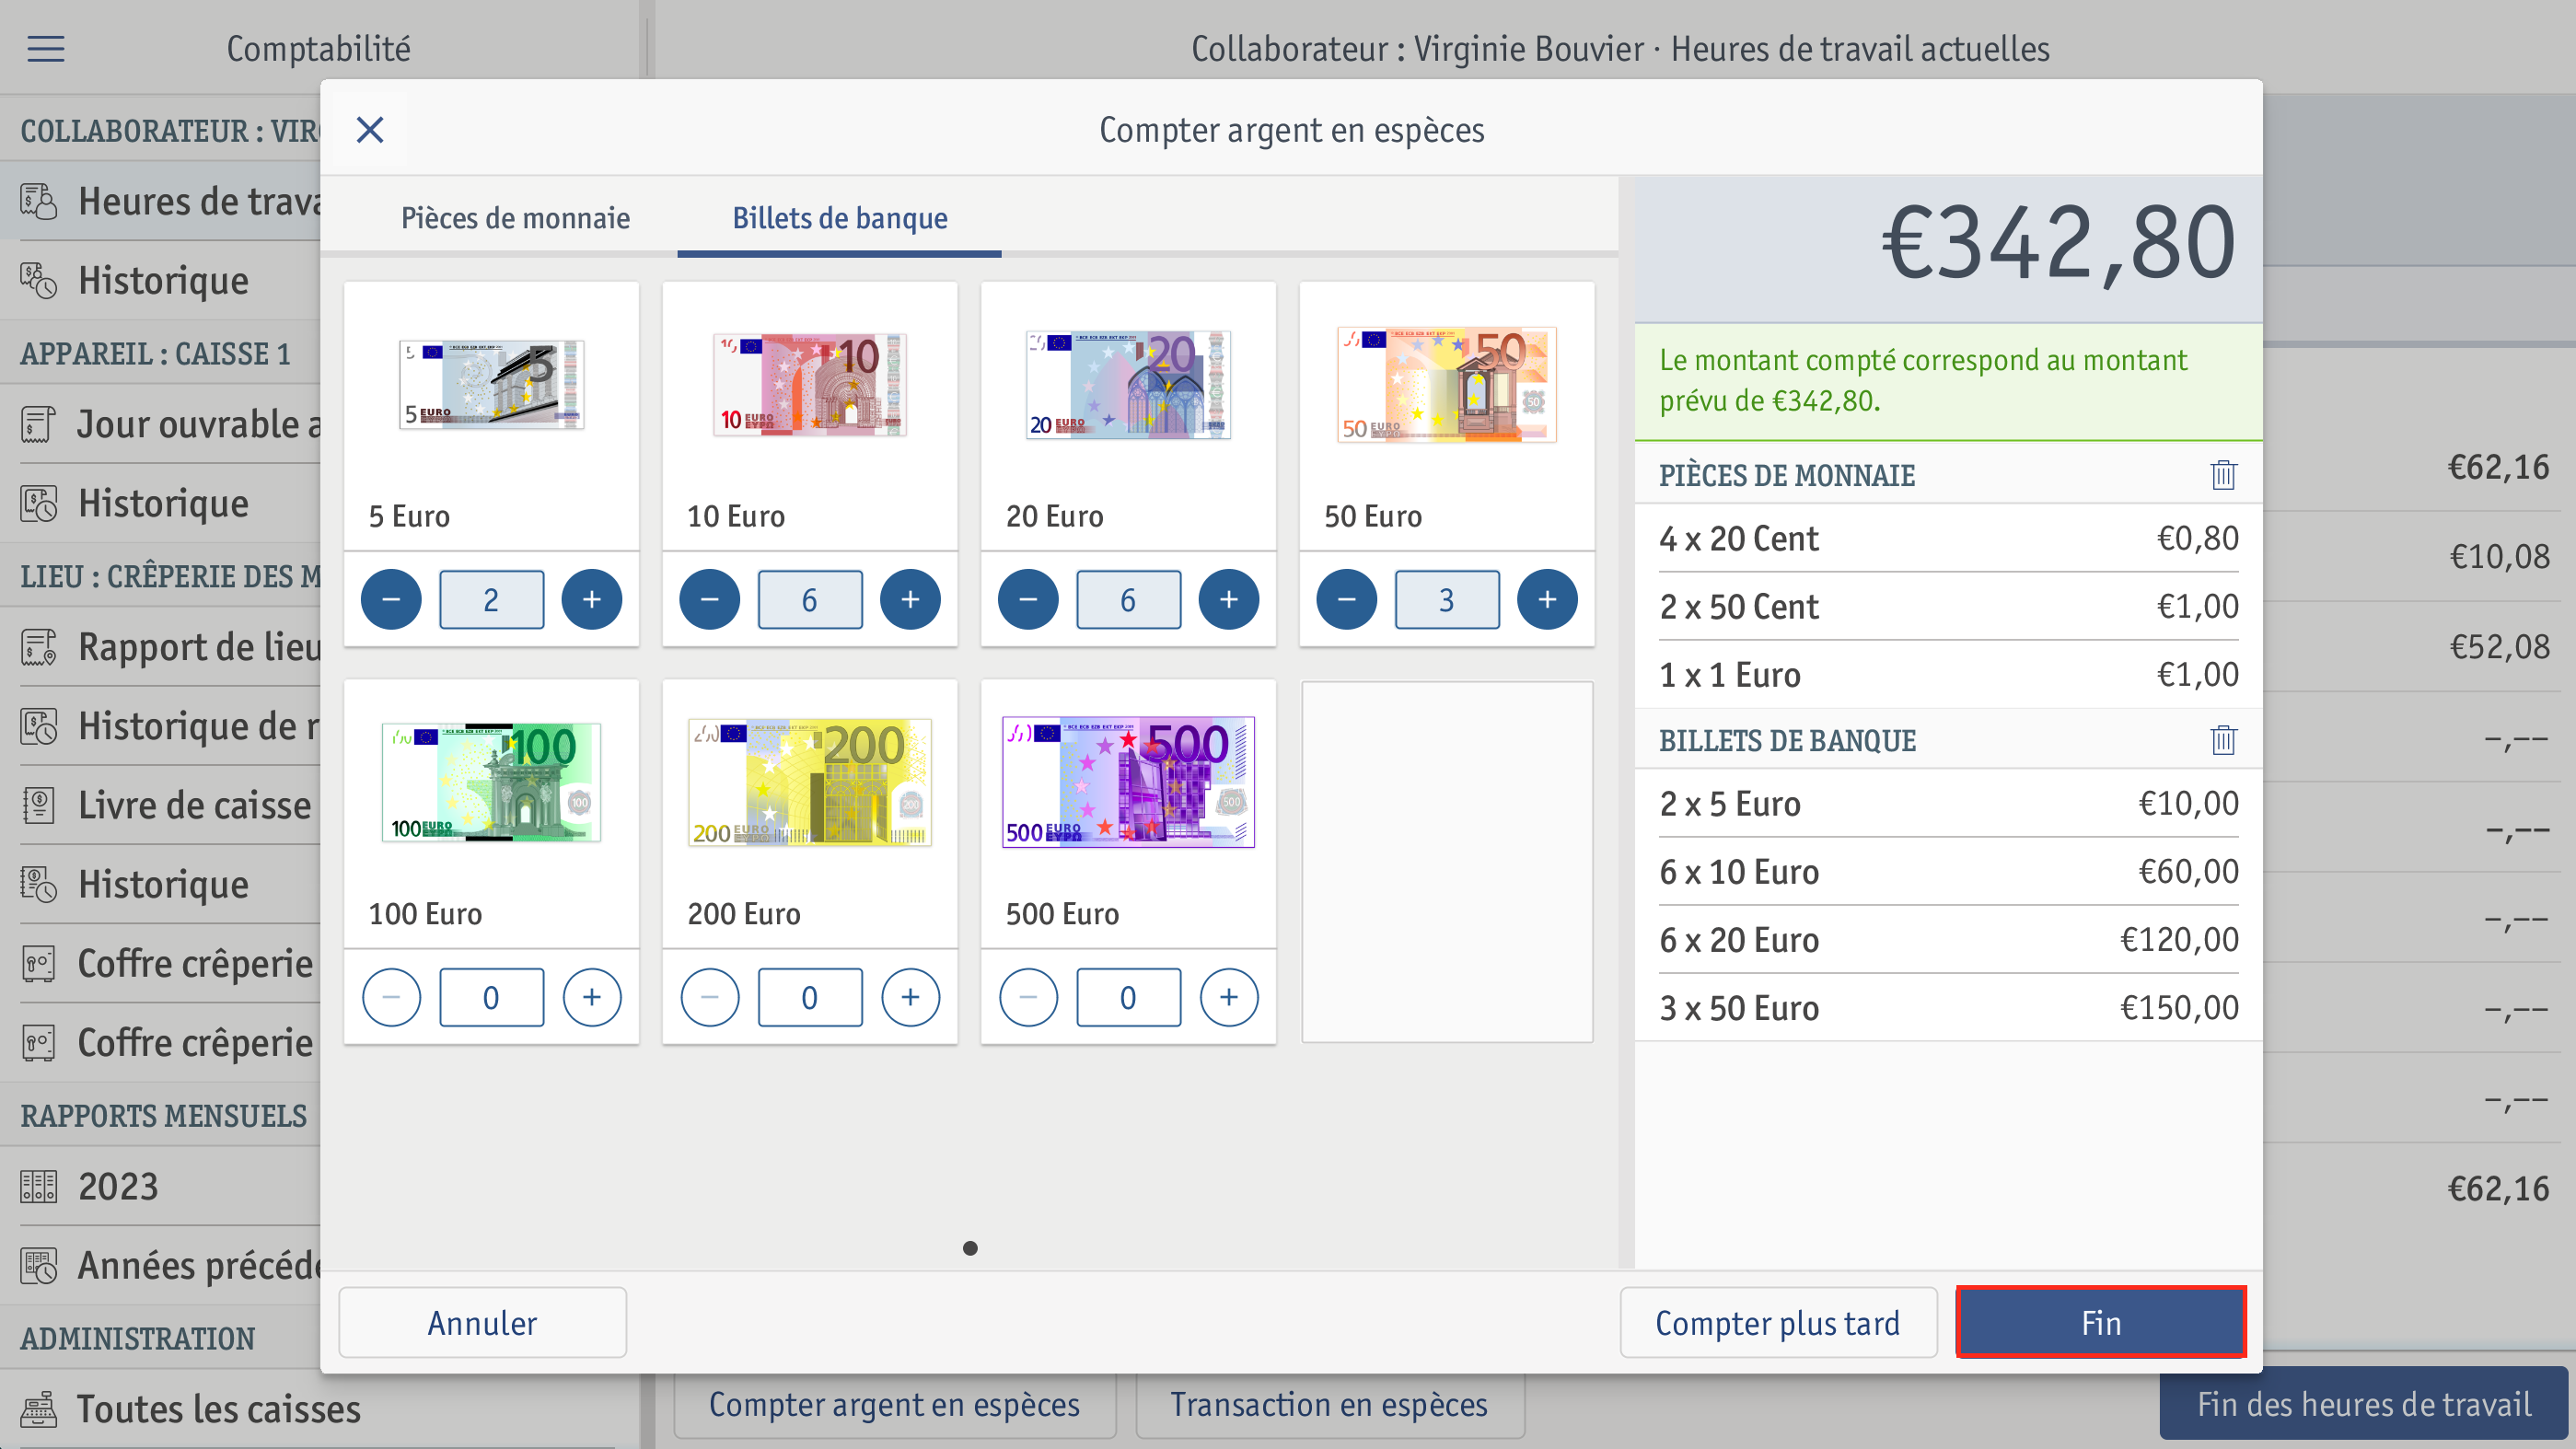Open Historique below Livre de caisse
This screenshot has height=1449, width=2576.
(160, 884)
